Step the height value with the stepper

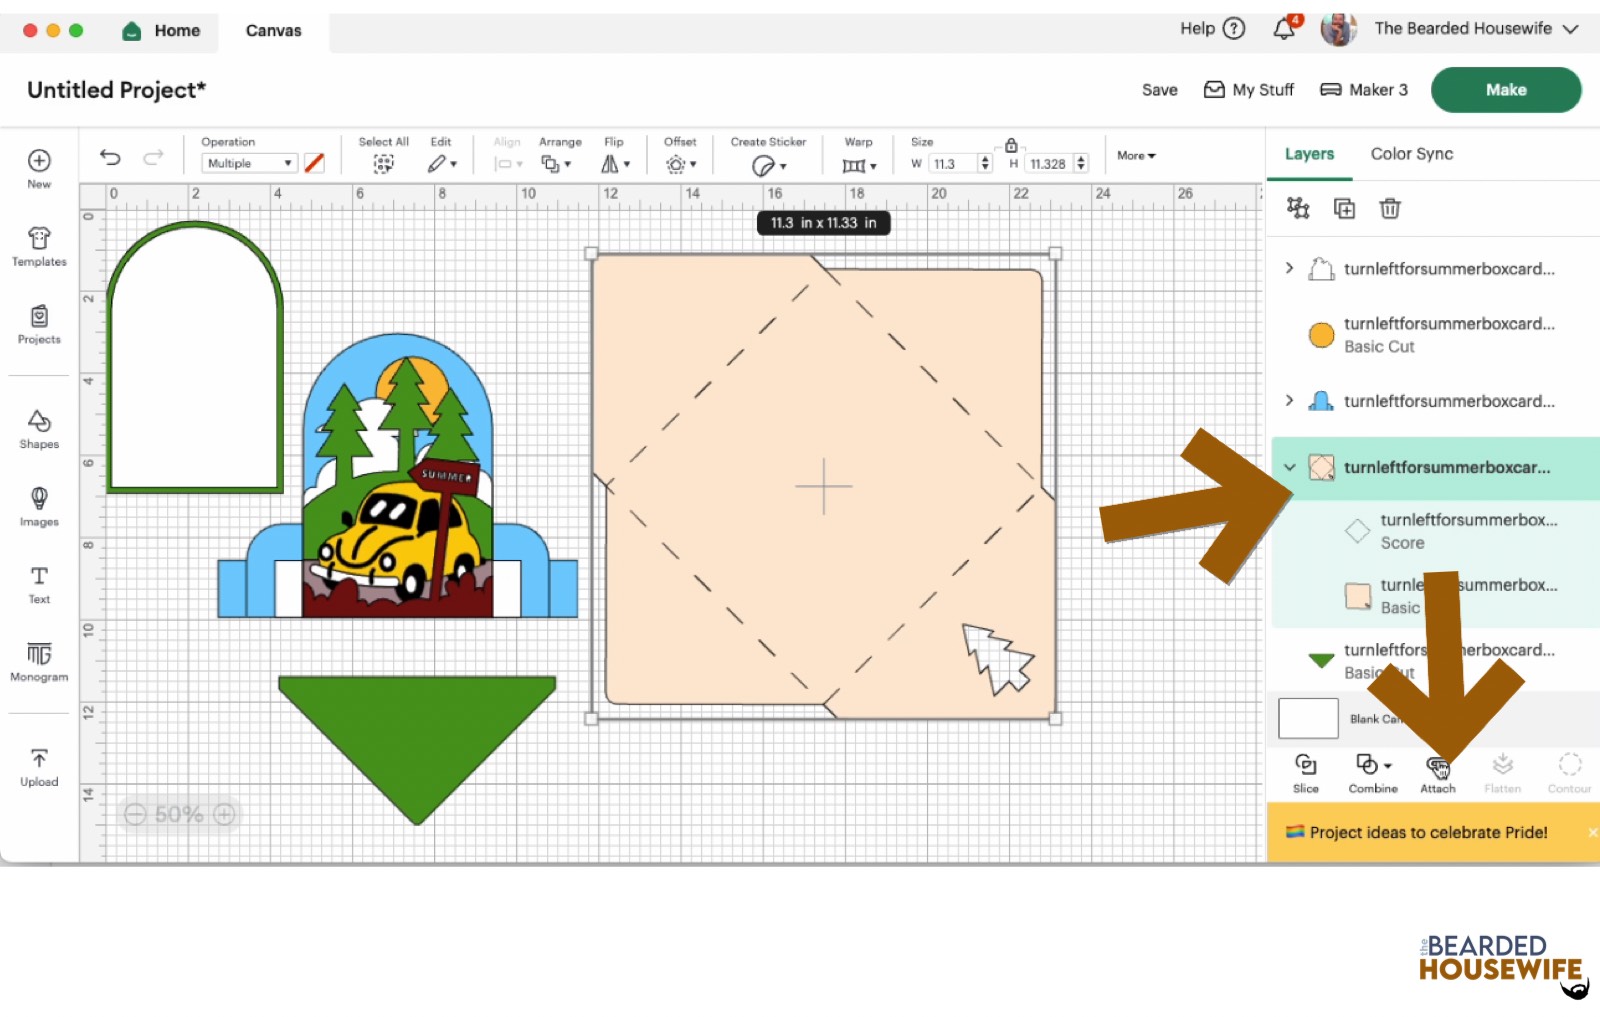pyautogui.click(x=1081, y=164)
